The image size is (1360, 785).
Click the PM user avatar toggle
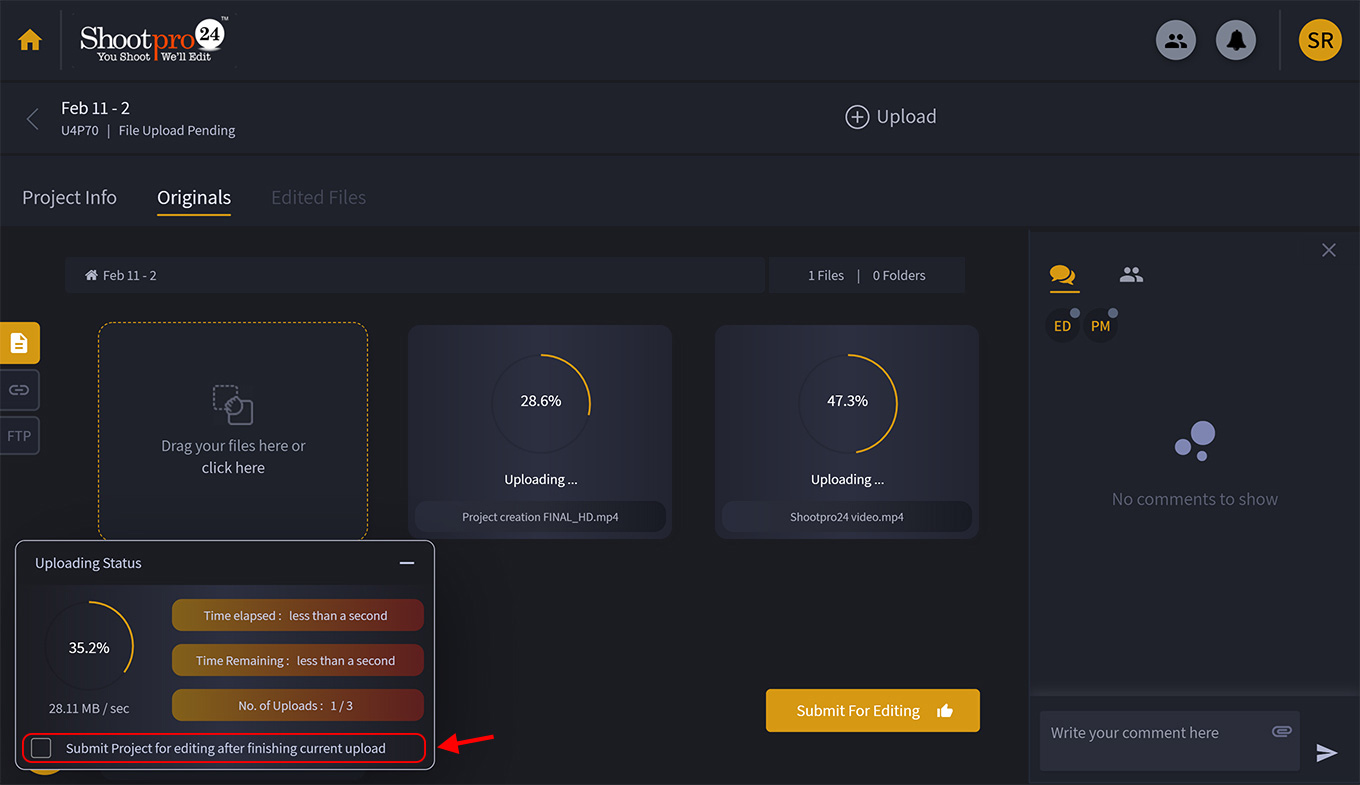(1101, 325)
